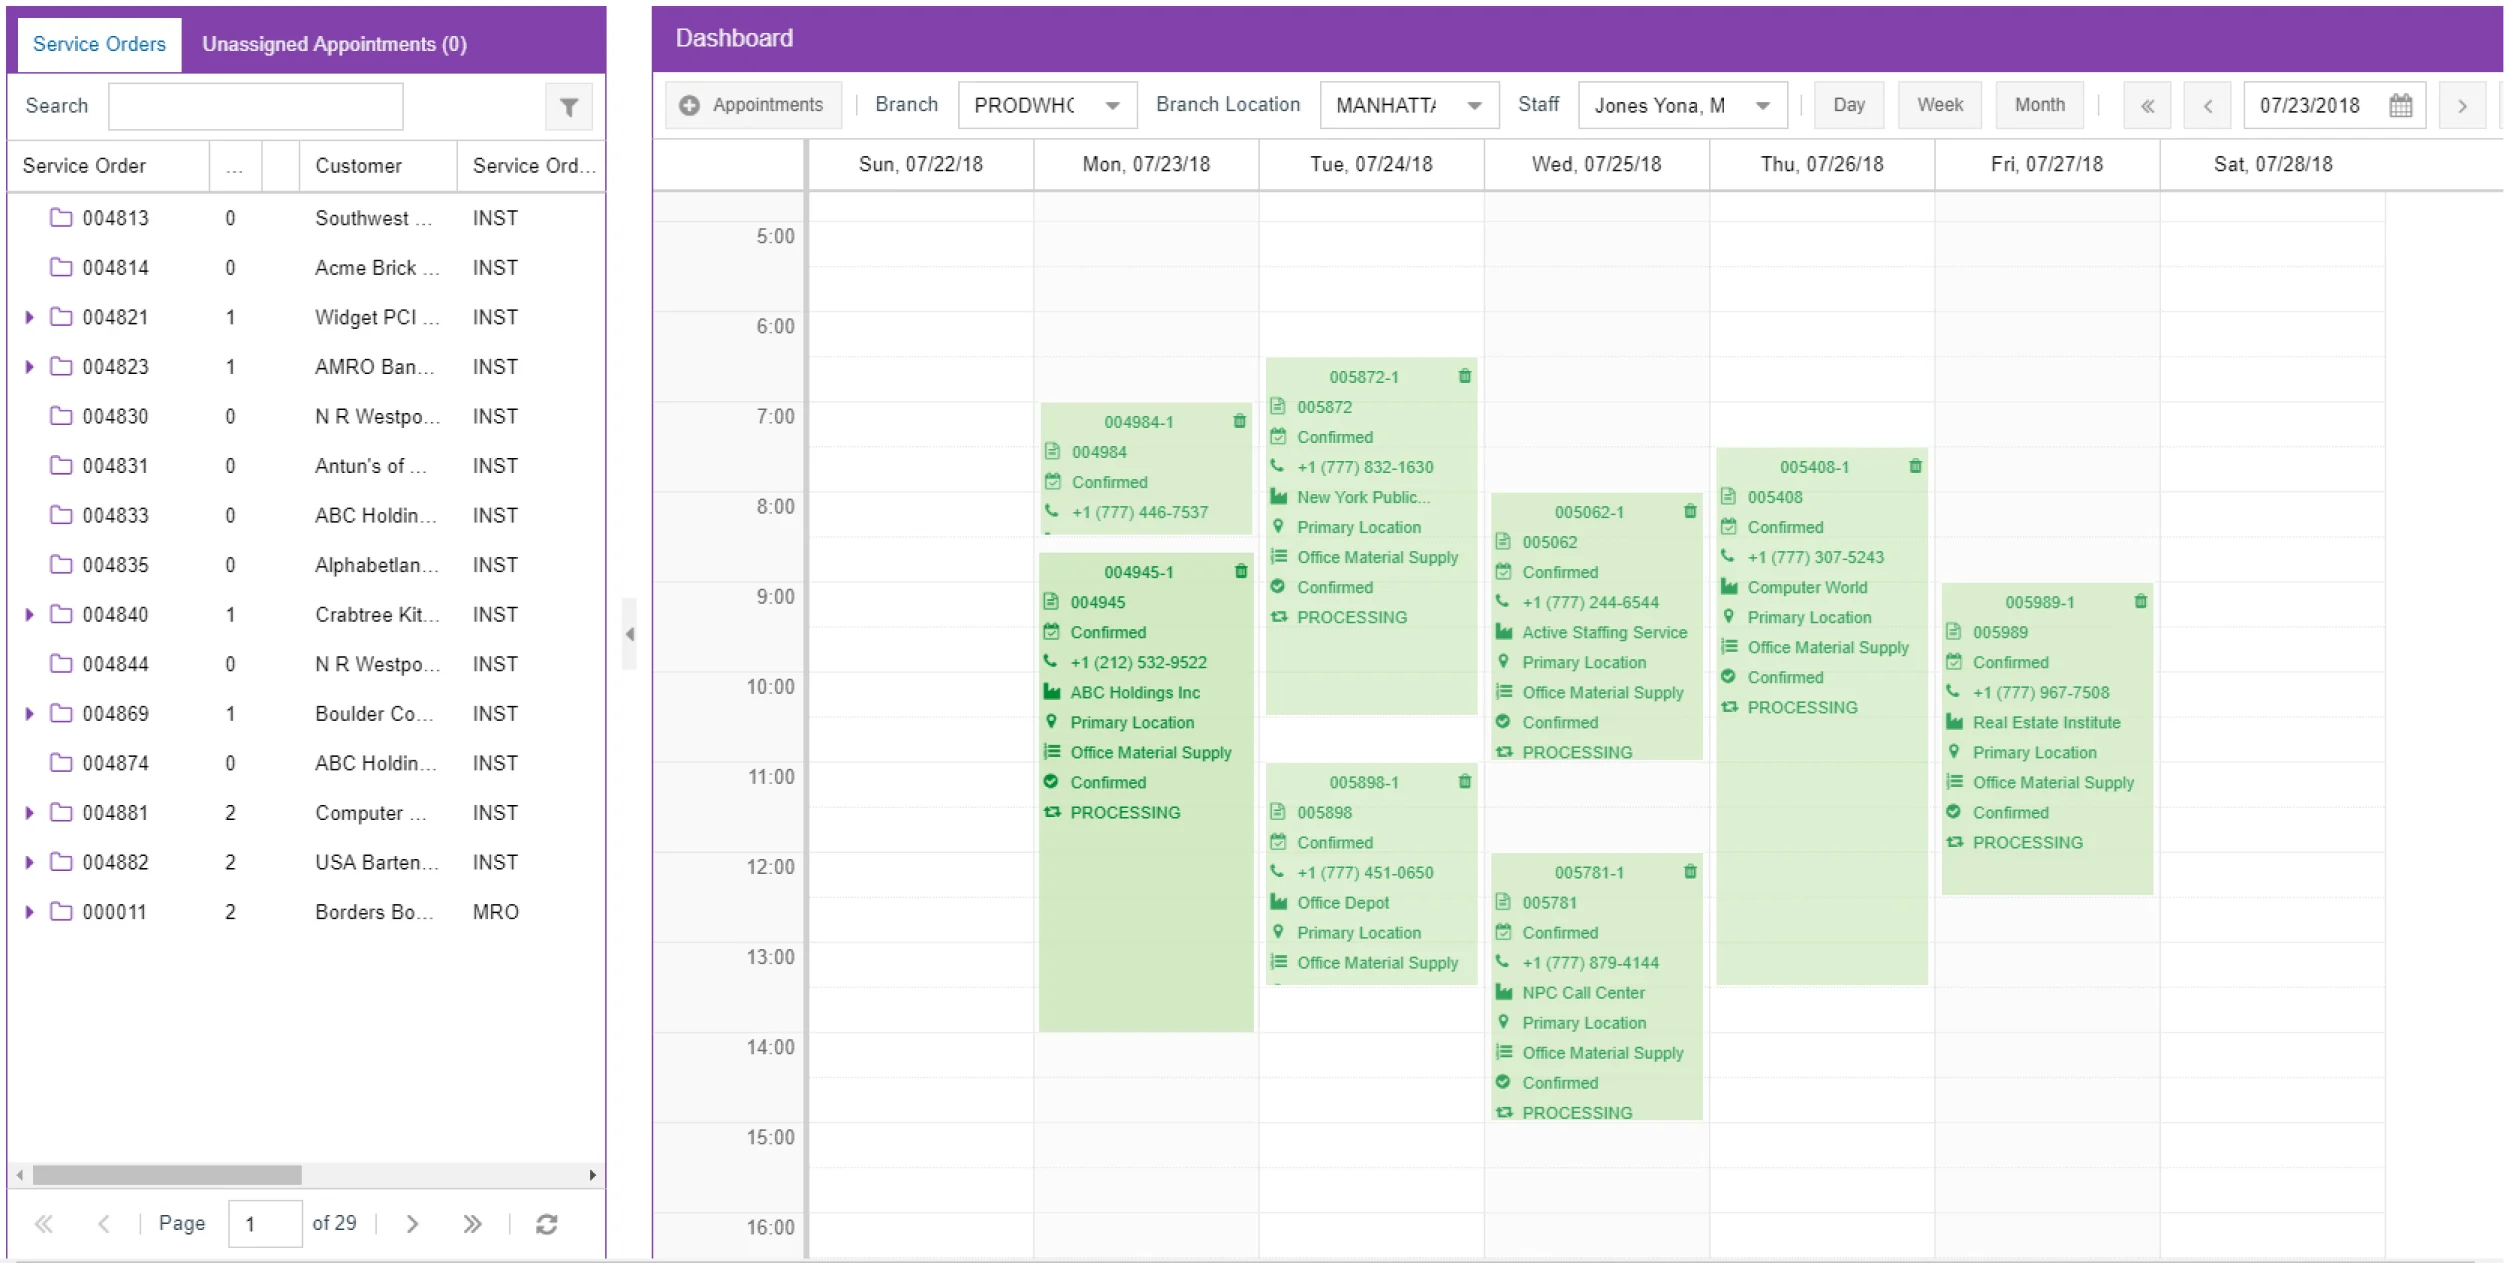Jump back with double-left arrow in dashboard
2504x1263 pixels.
coord(2147,105)
